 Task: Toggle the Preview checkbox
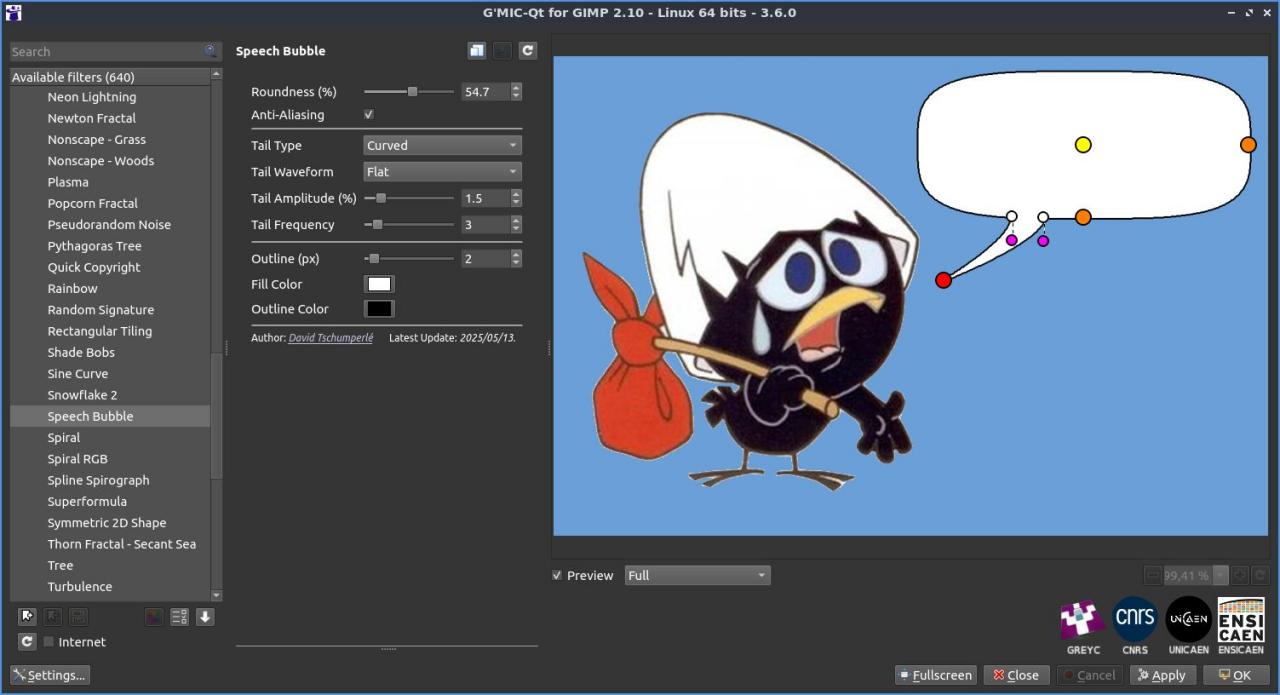coord(557,576)
